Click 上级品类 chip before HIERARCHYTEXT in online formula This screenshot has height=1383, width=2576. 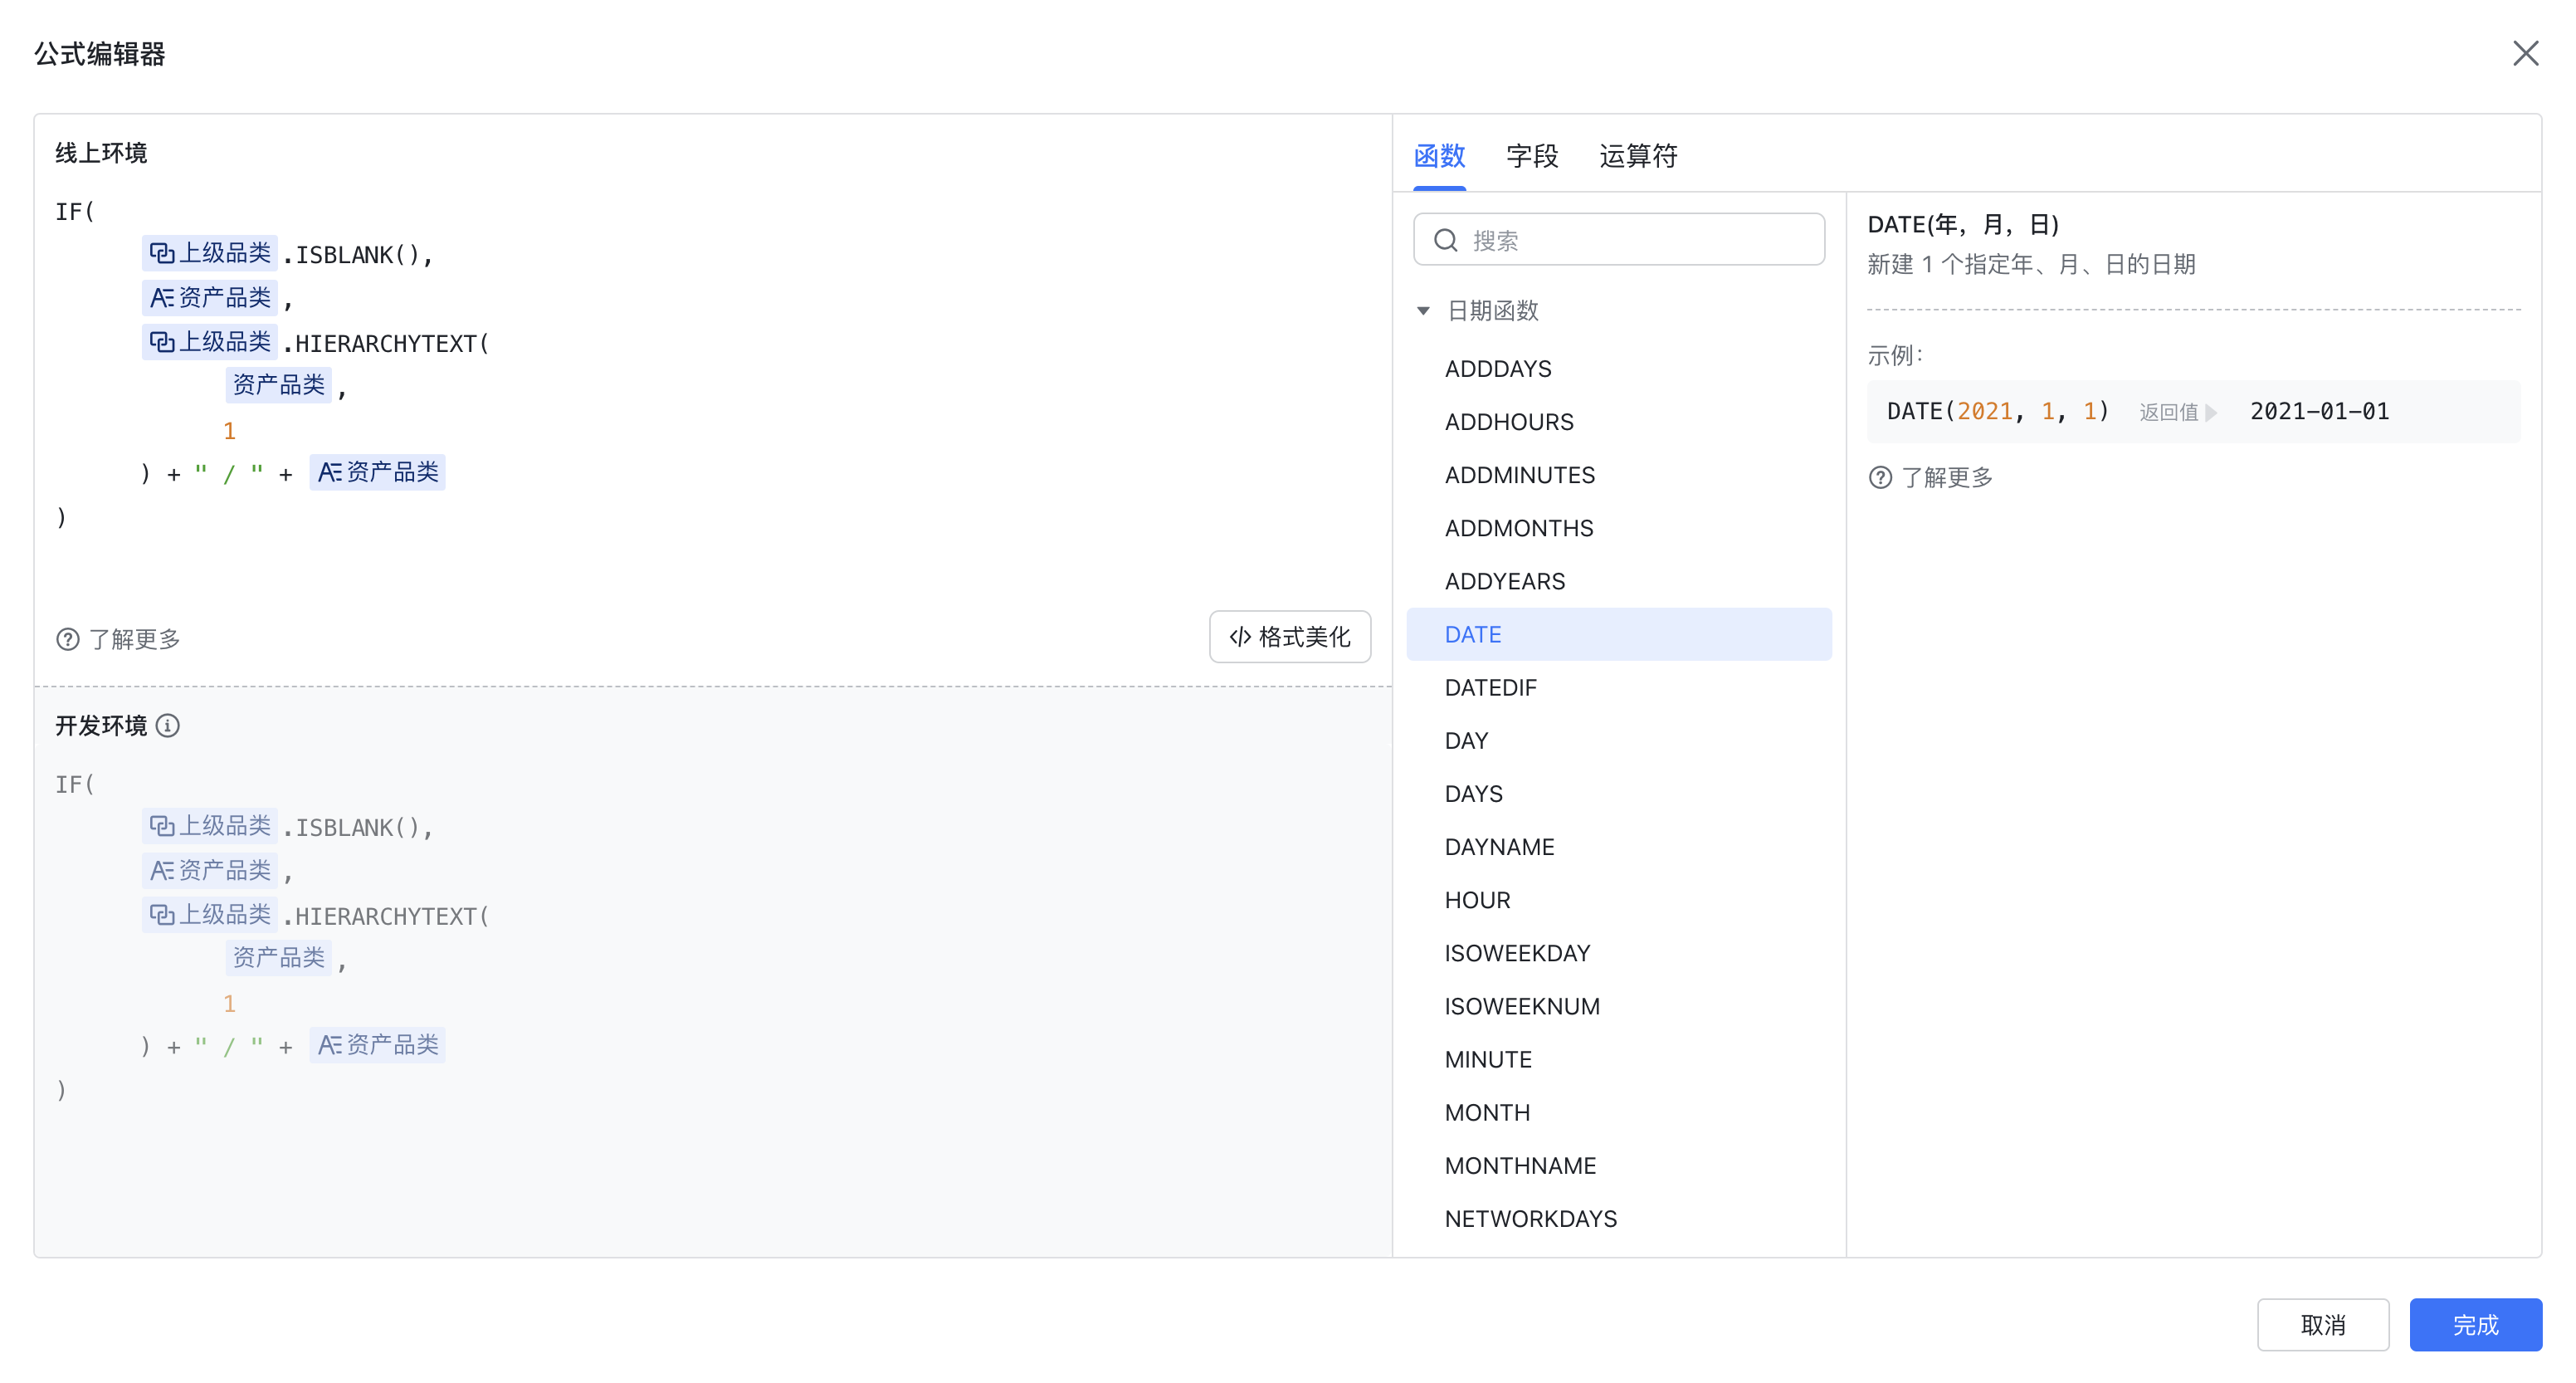210,342
